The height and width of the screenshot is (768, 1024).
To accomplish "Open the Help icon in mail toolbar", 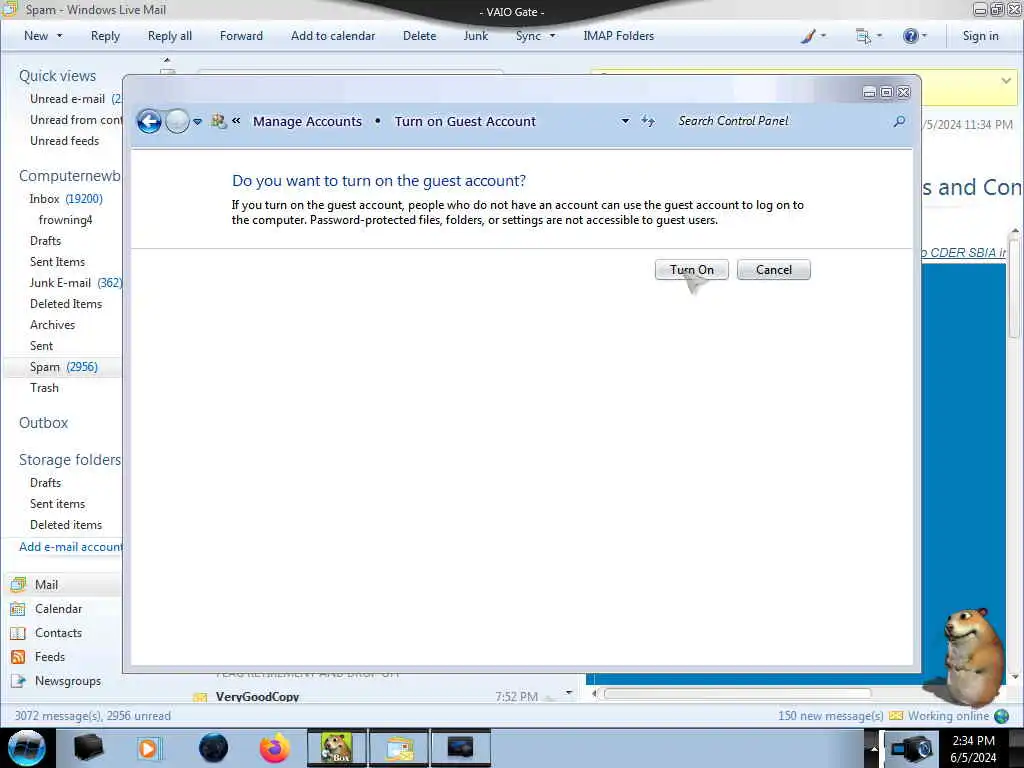I will [x=910, y=36].
